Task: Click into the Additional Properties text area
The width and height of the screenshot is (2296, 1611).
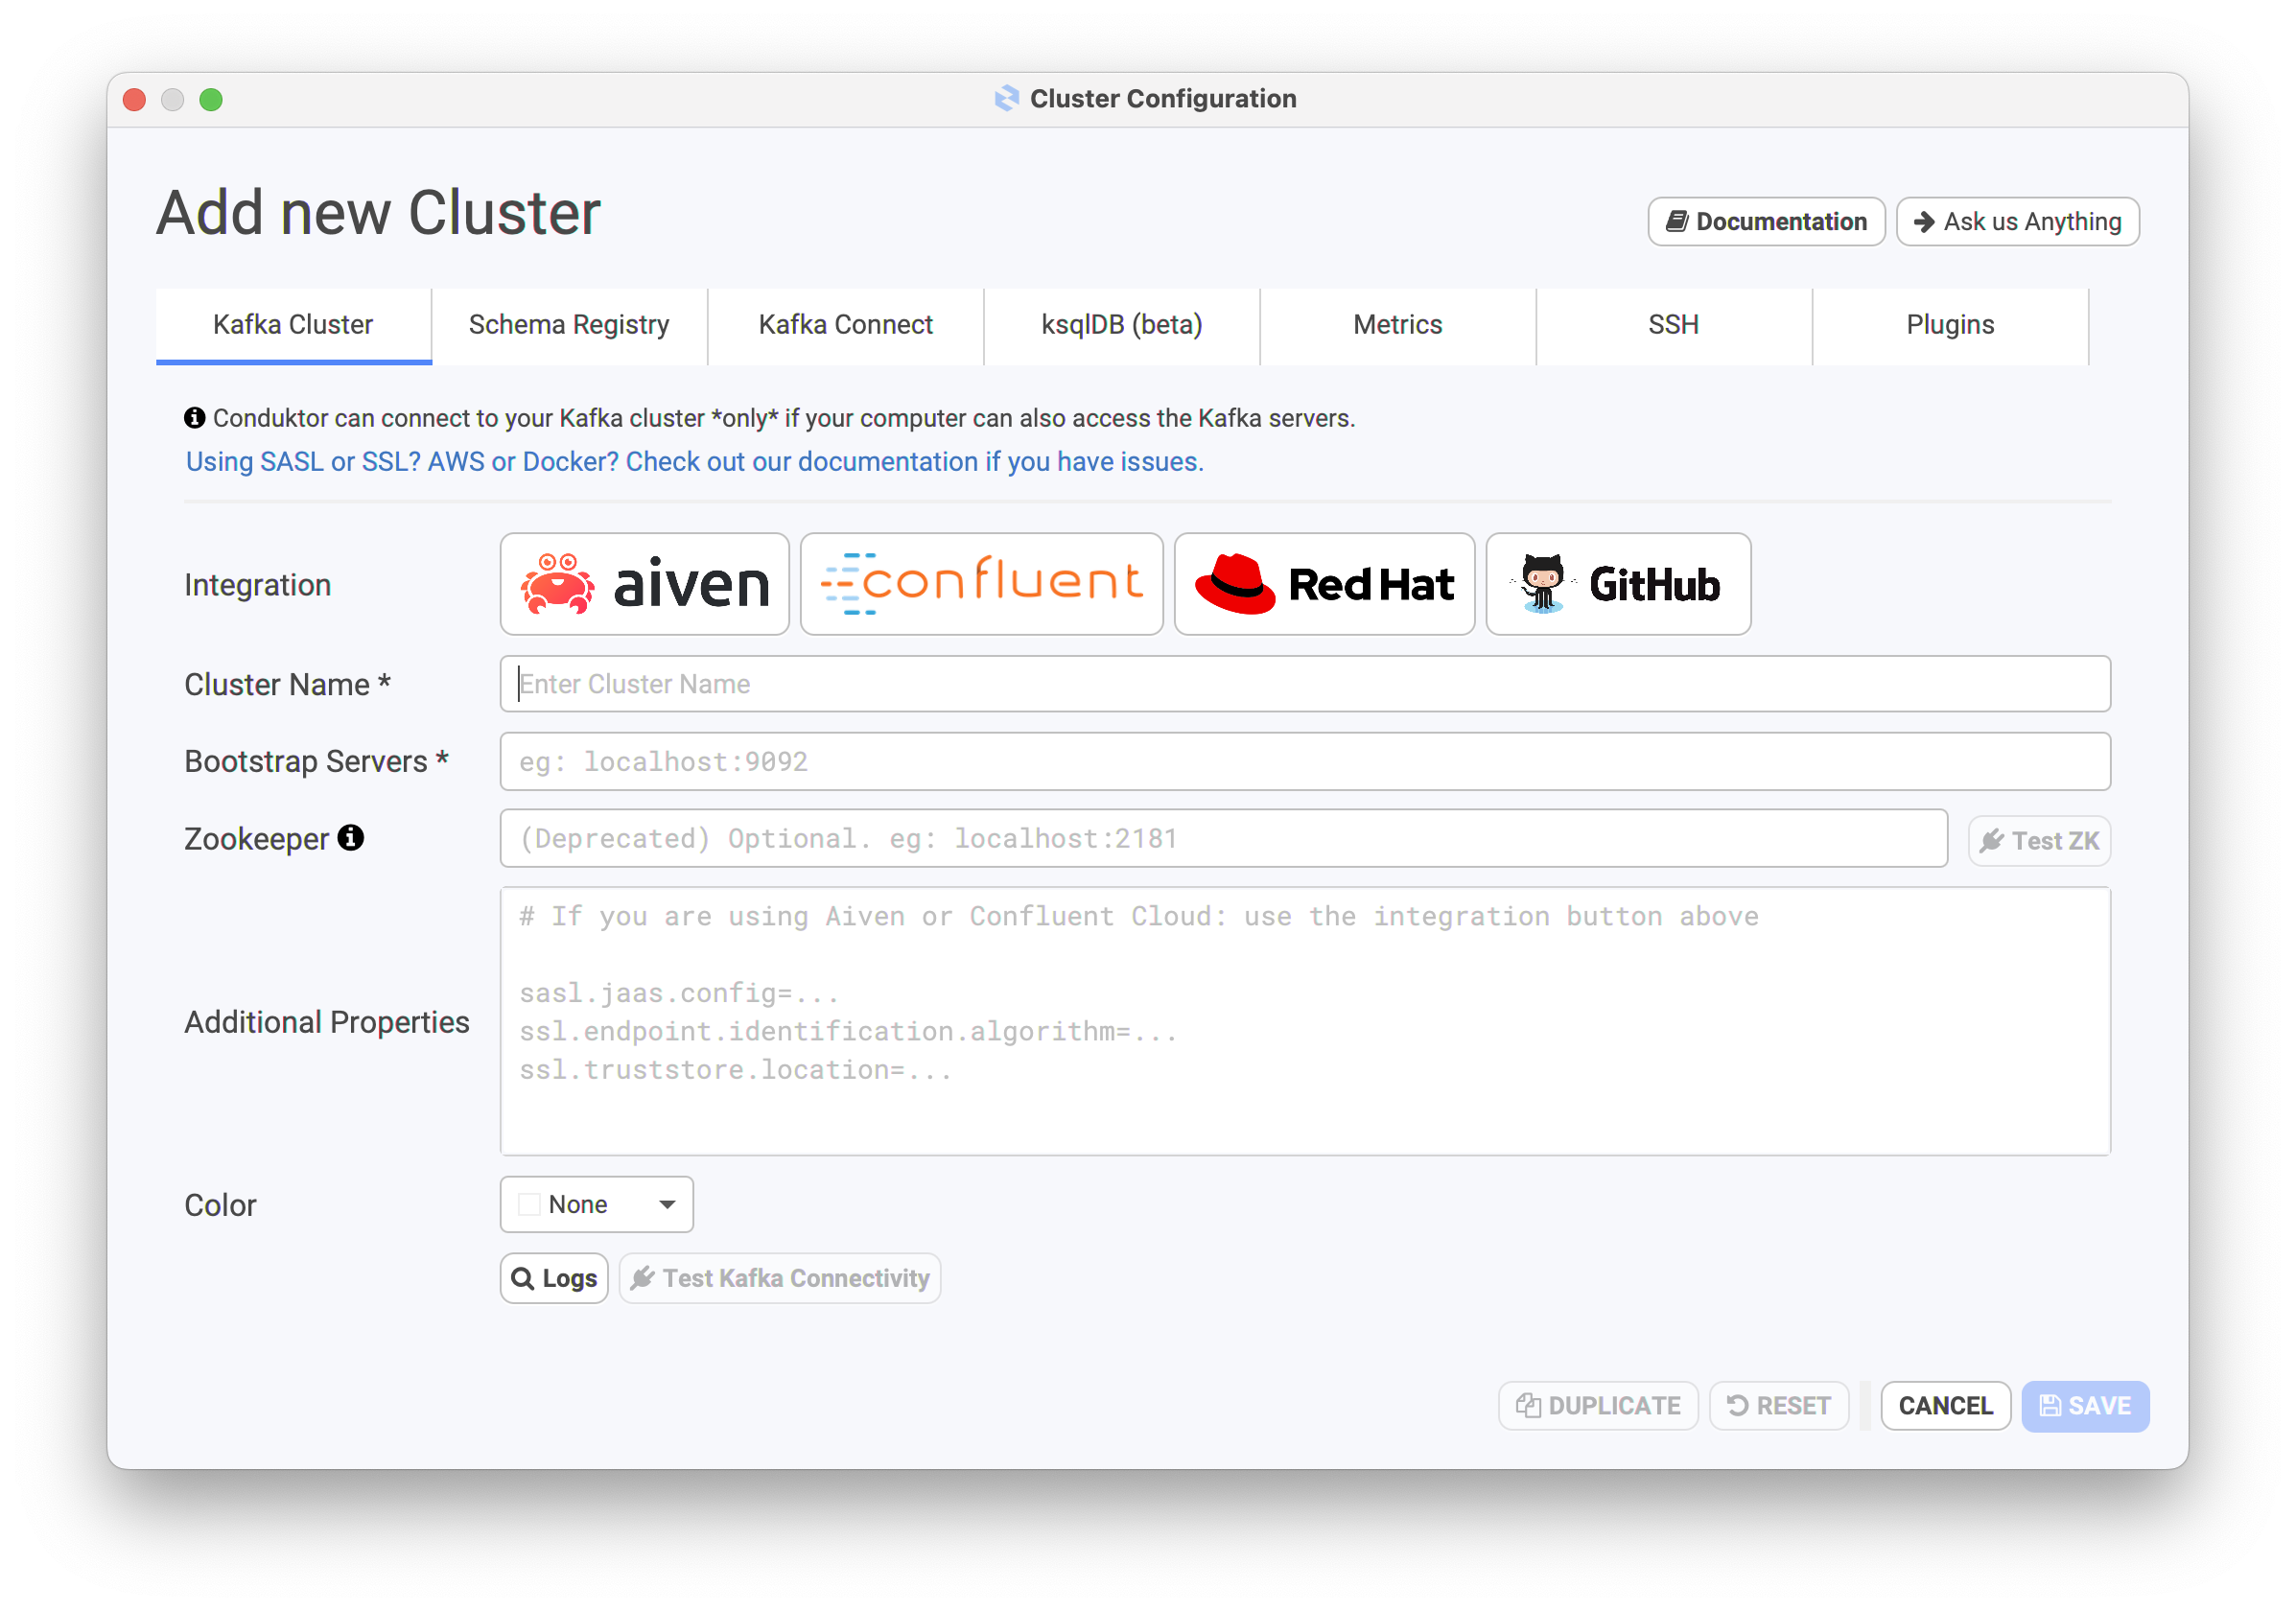Action: click(1305, 1021)
